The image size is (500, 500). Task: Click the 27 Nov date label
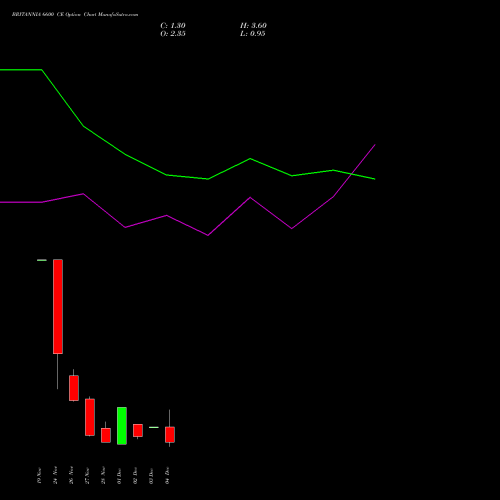click(87, 475)
